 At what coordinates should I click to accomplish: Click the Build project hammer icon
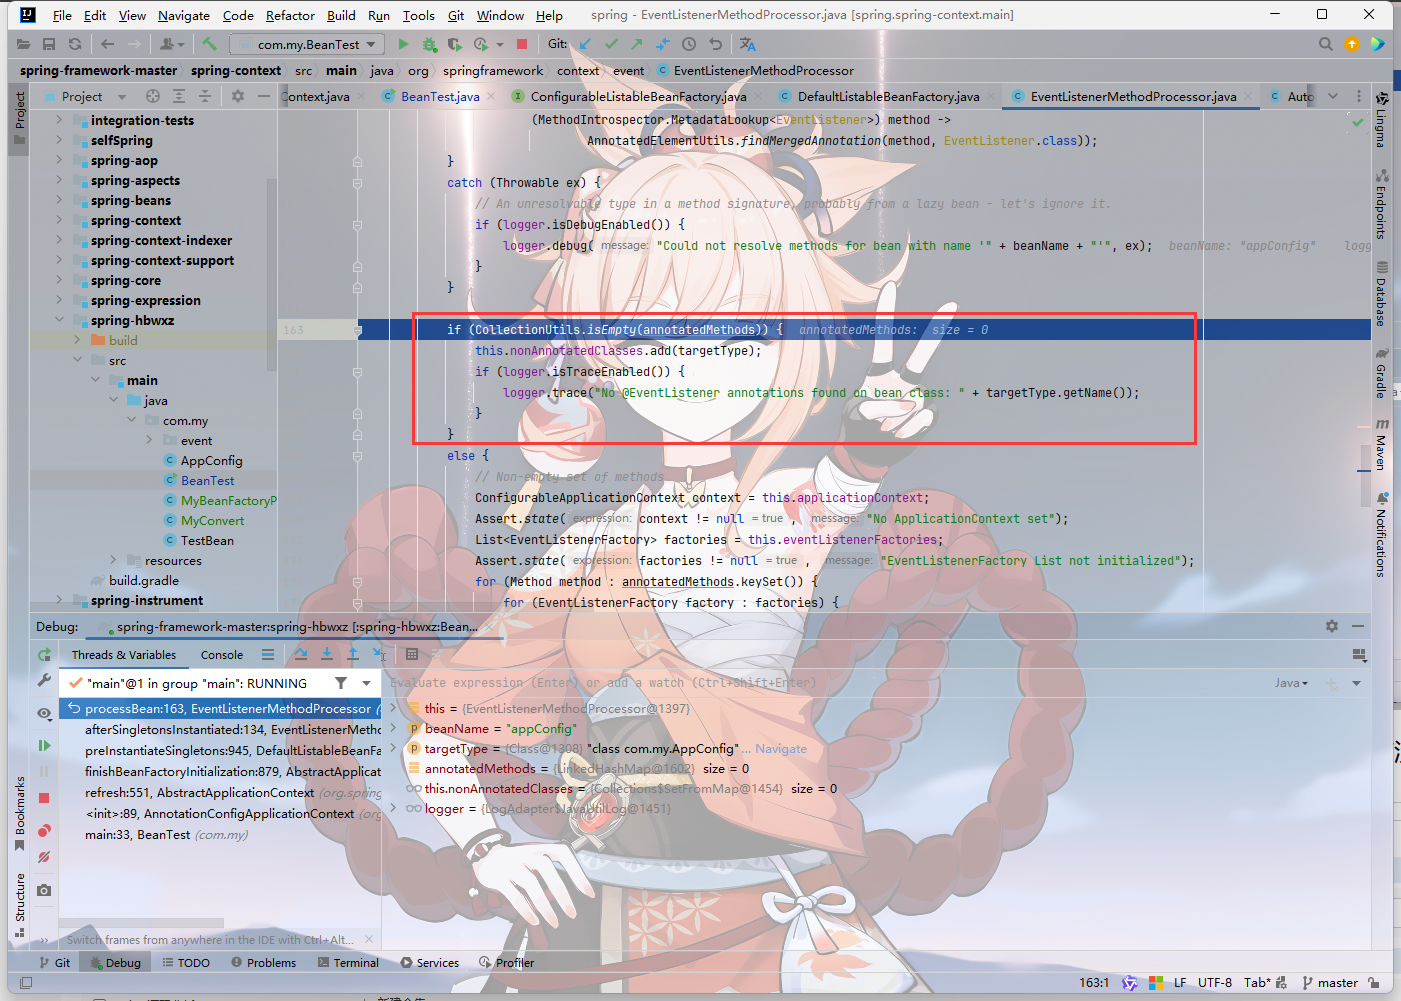point(209,44)
